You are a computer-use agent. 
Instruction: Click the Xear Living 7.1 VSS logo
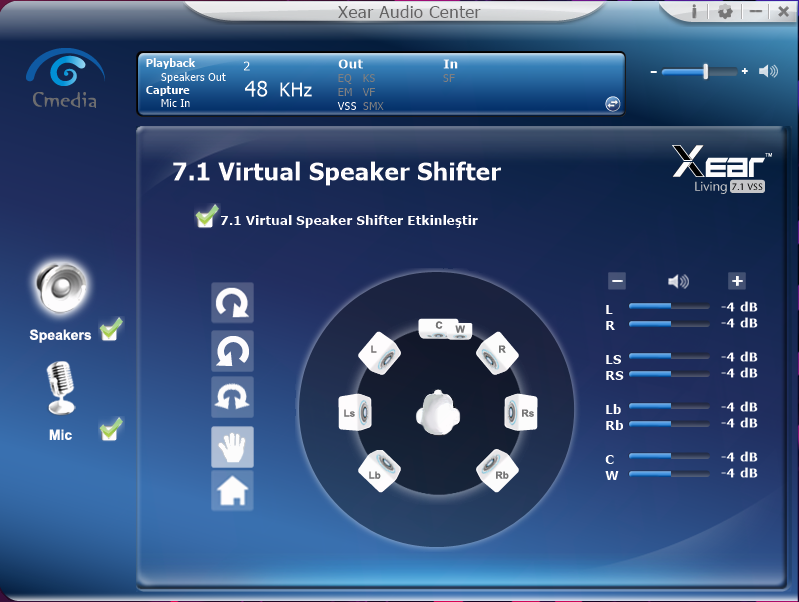coord(722,169)
